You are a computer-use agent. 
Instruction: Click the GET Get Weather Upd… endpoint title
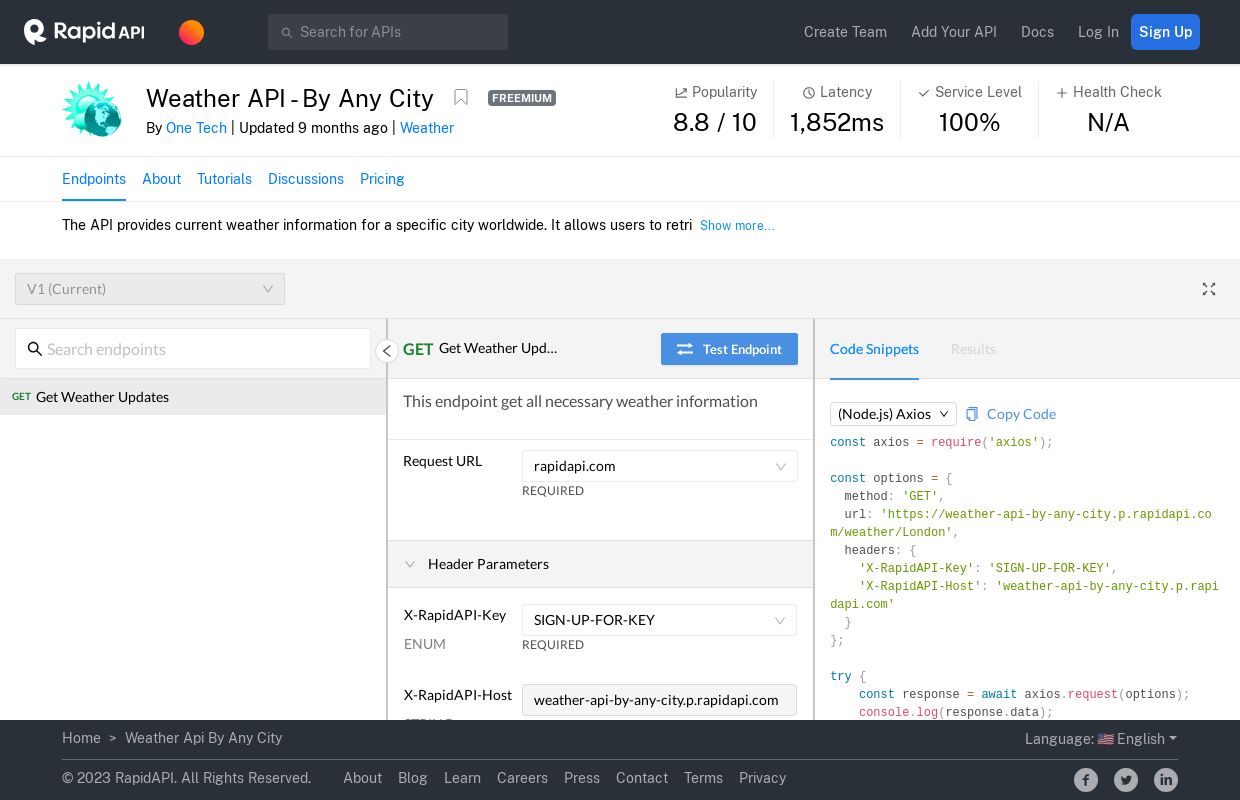click(x=480, y=349)
